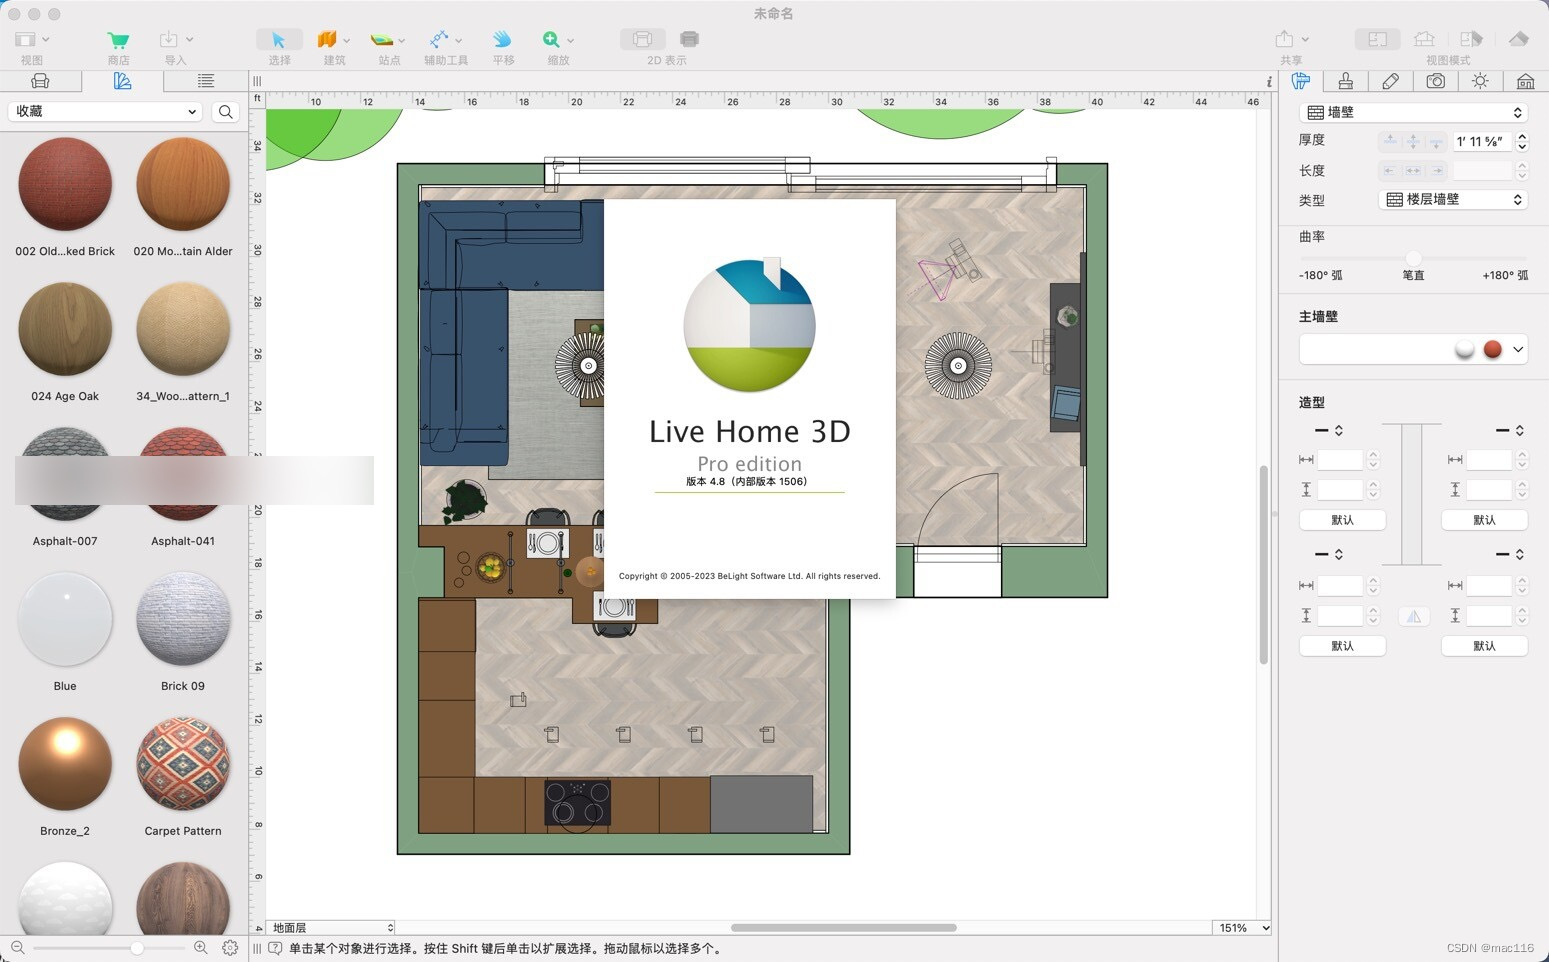1549x962 pixels.
Task: Expand the 缩放 zoom dropdown arrow
Action: (x=571, y=41)
